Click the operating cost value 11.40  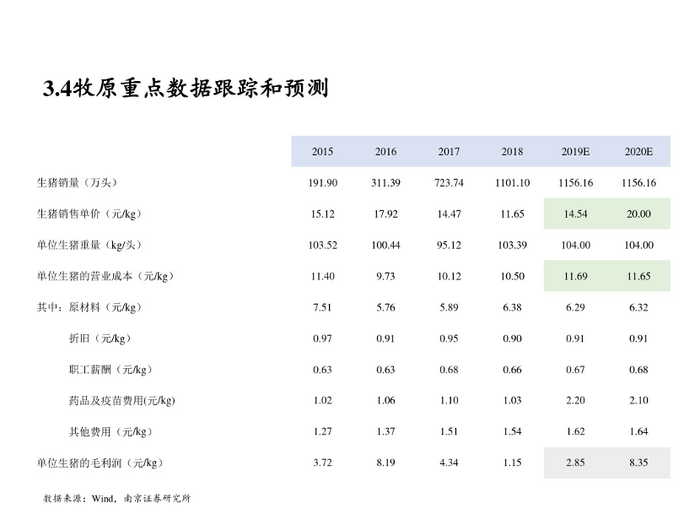[323, 276]
